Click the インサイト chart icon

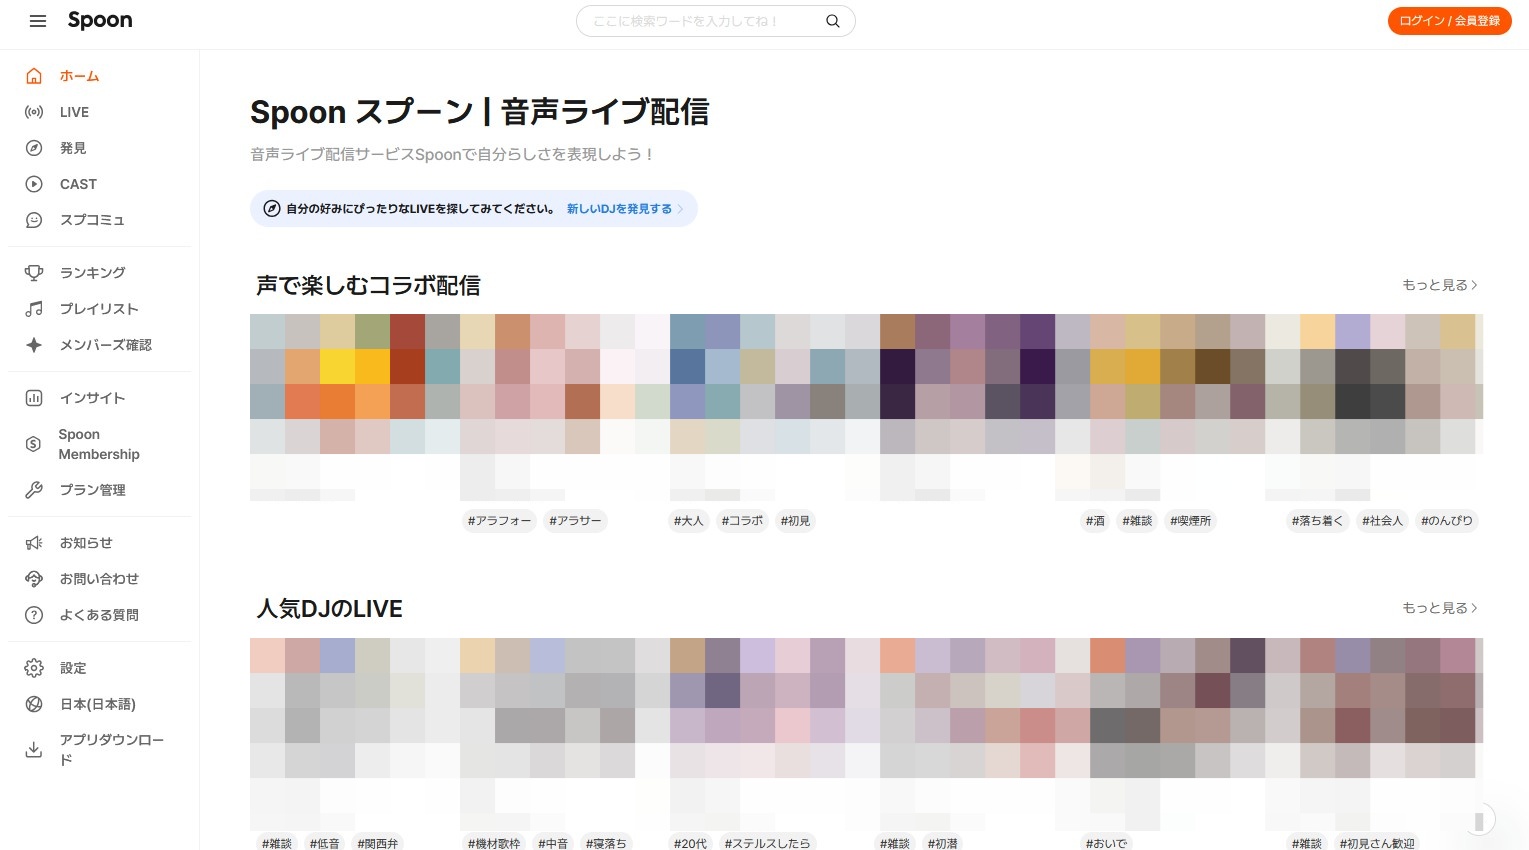tap(34, 398)
